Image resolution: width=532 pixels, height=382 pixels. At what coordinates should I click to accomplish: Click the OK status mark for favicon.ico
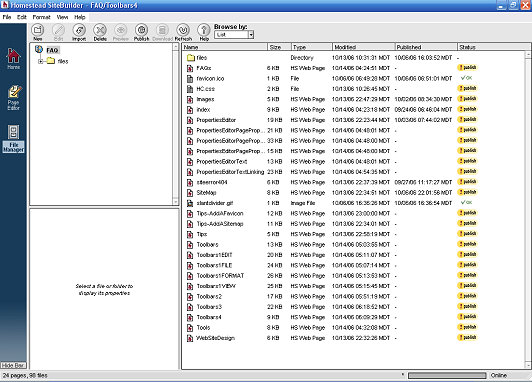(x=466, y=78)
